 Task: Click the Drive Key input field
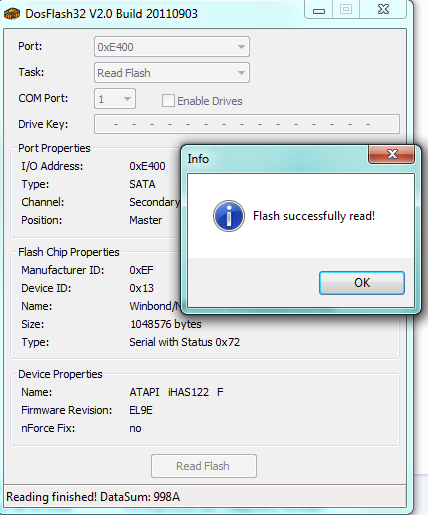[x=247, y=124]
